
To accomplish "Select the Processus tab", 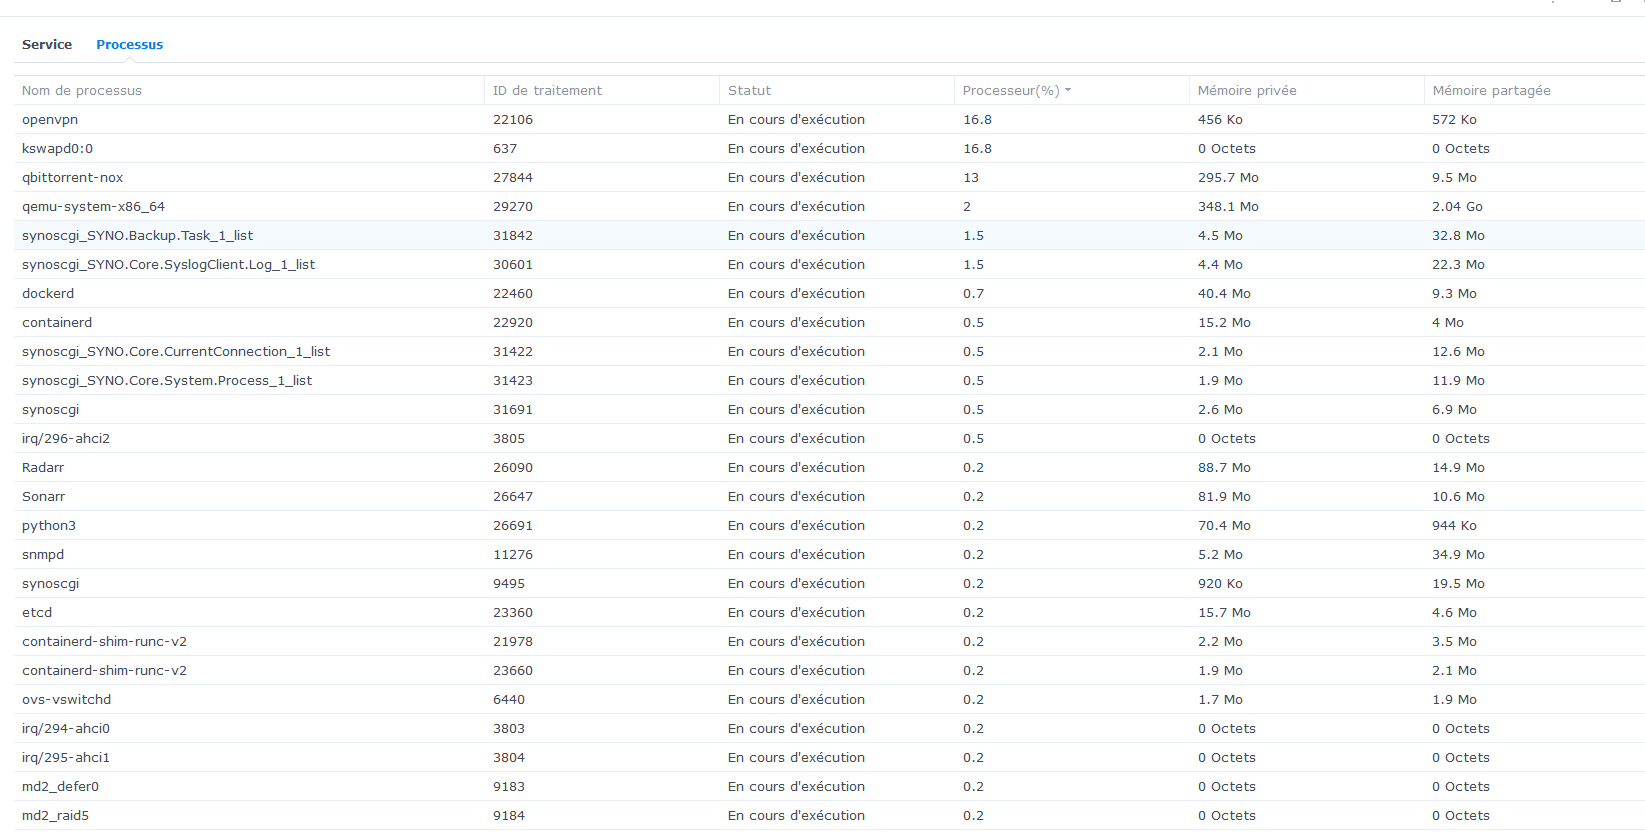I will pyautogui.click(x=129, y=45).
